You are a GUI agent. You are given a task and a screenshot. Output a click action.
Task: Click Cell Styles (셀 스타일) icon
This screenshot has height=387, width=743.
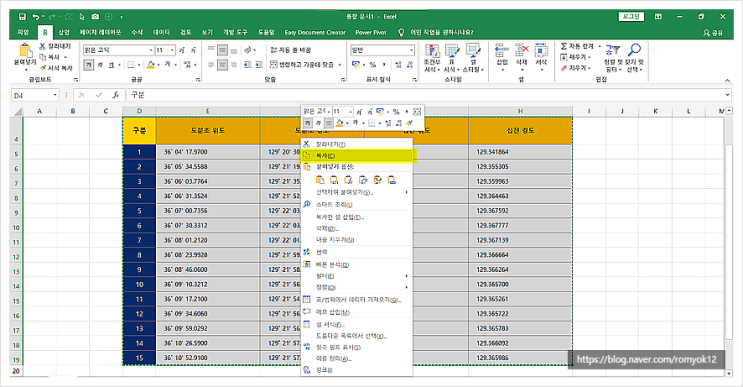[473, 51]
